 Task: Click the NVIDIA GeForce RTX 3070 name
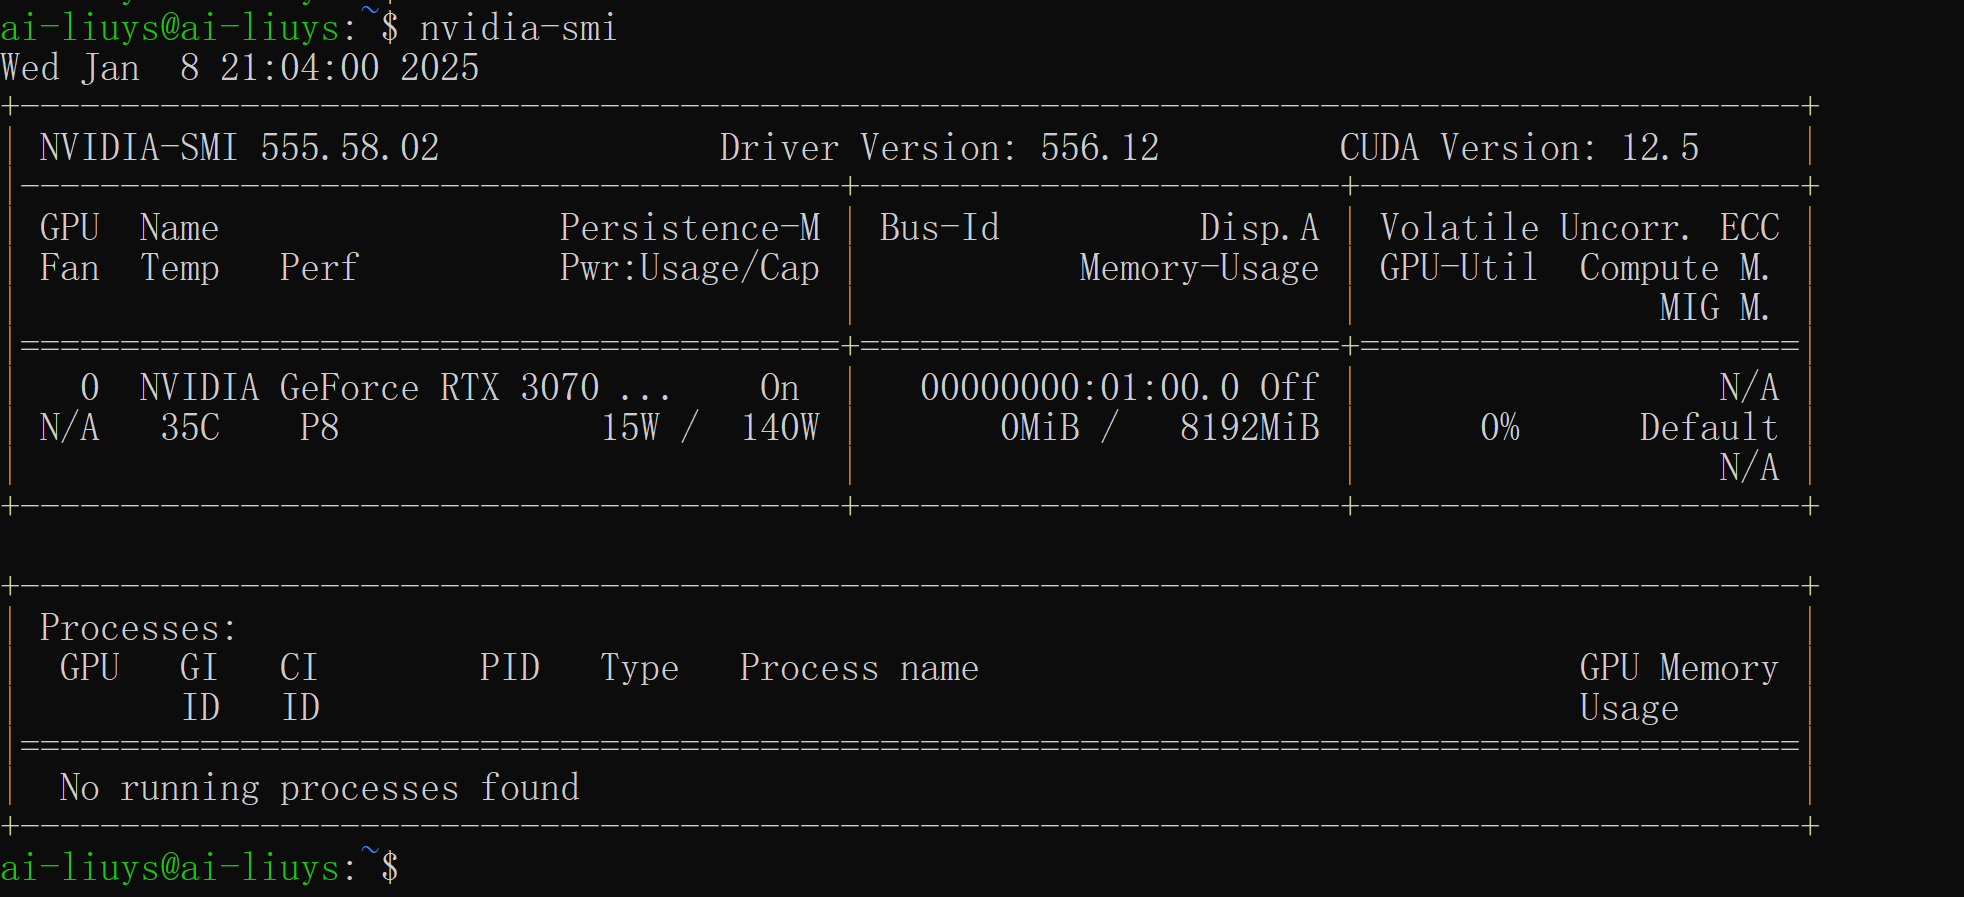(x=370, y=388)
